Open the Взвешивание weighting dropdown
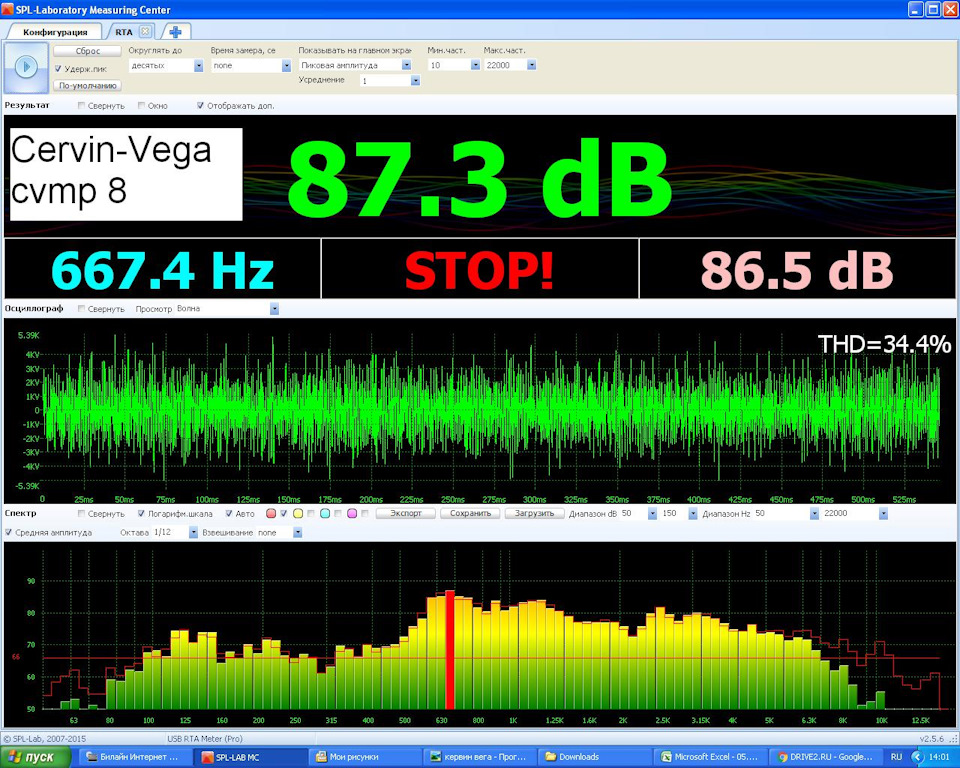 click(298, 532)
